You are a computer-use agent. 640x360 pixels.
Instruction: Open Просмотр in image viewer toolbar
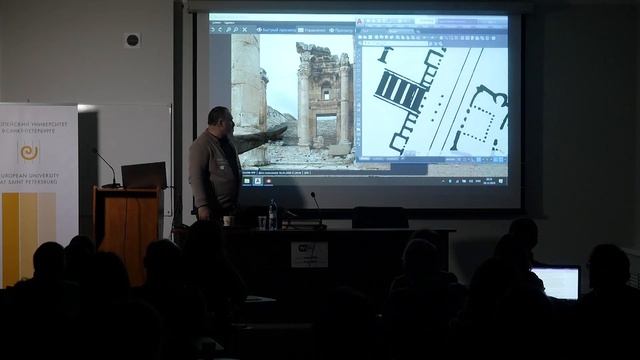341,30
